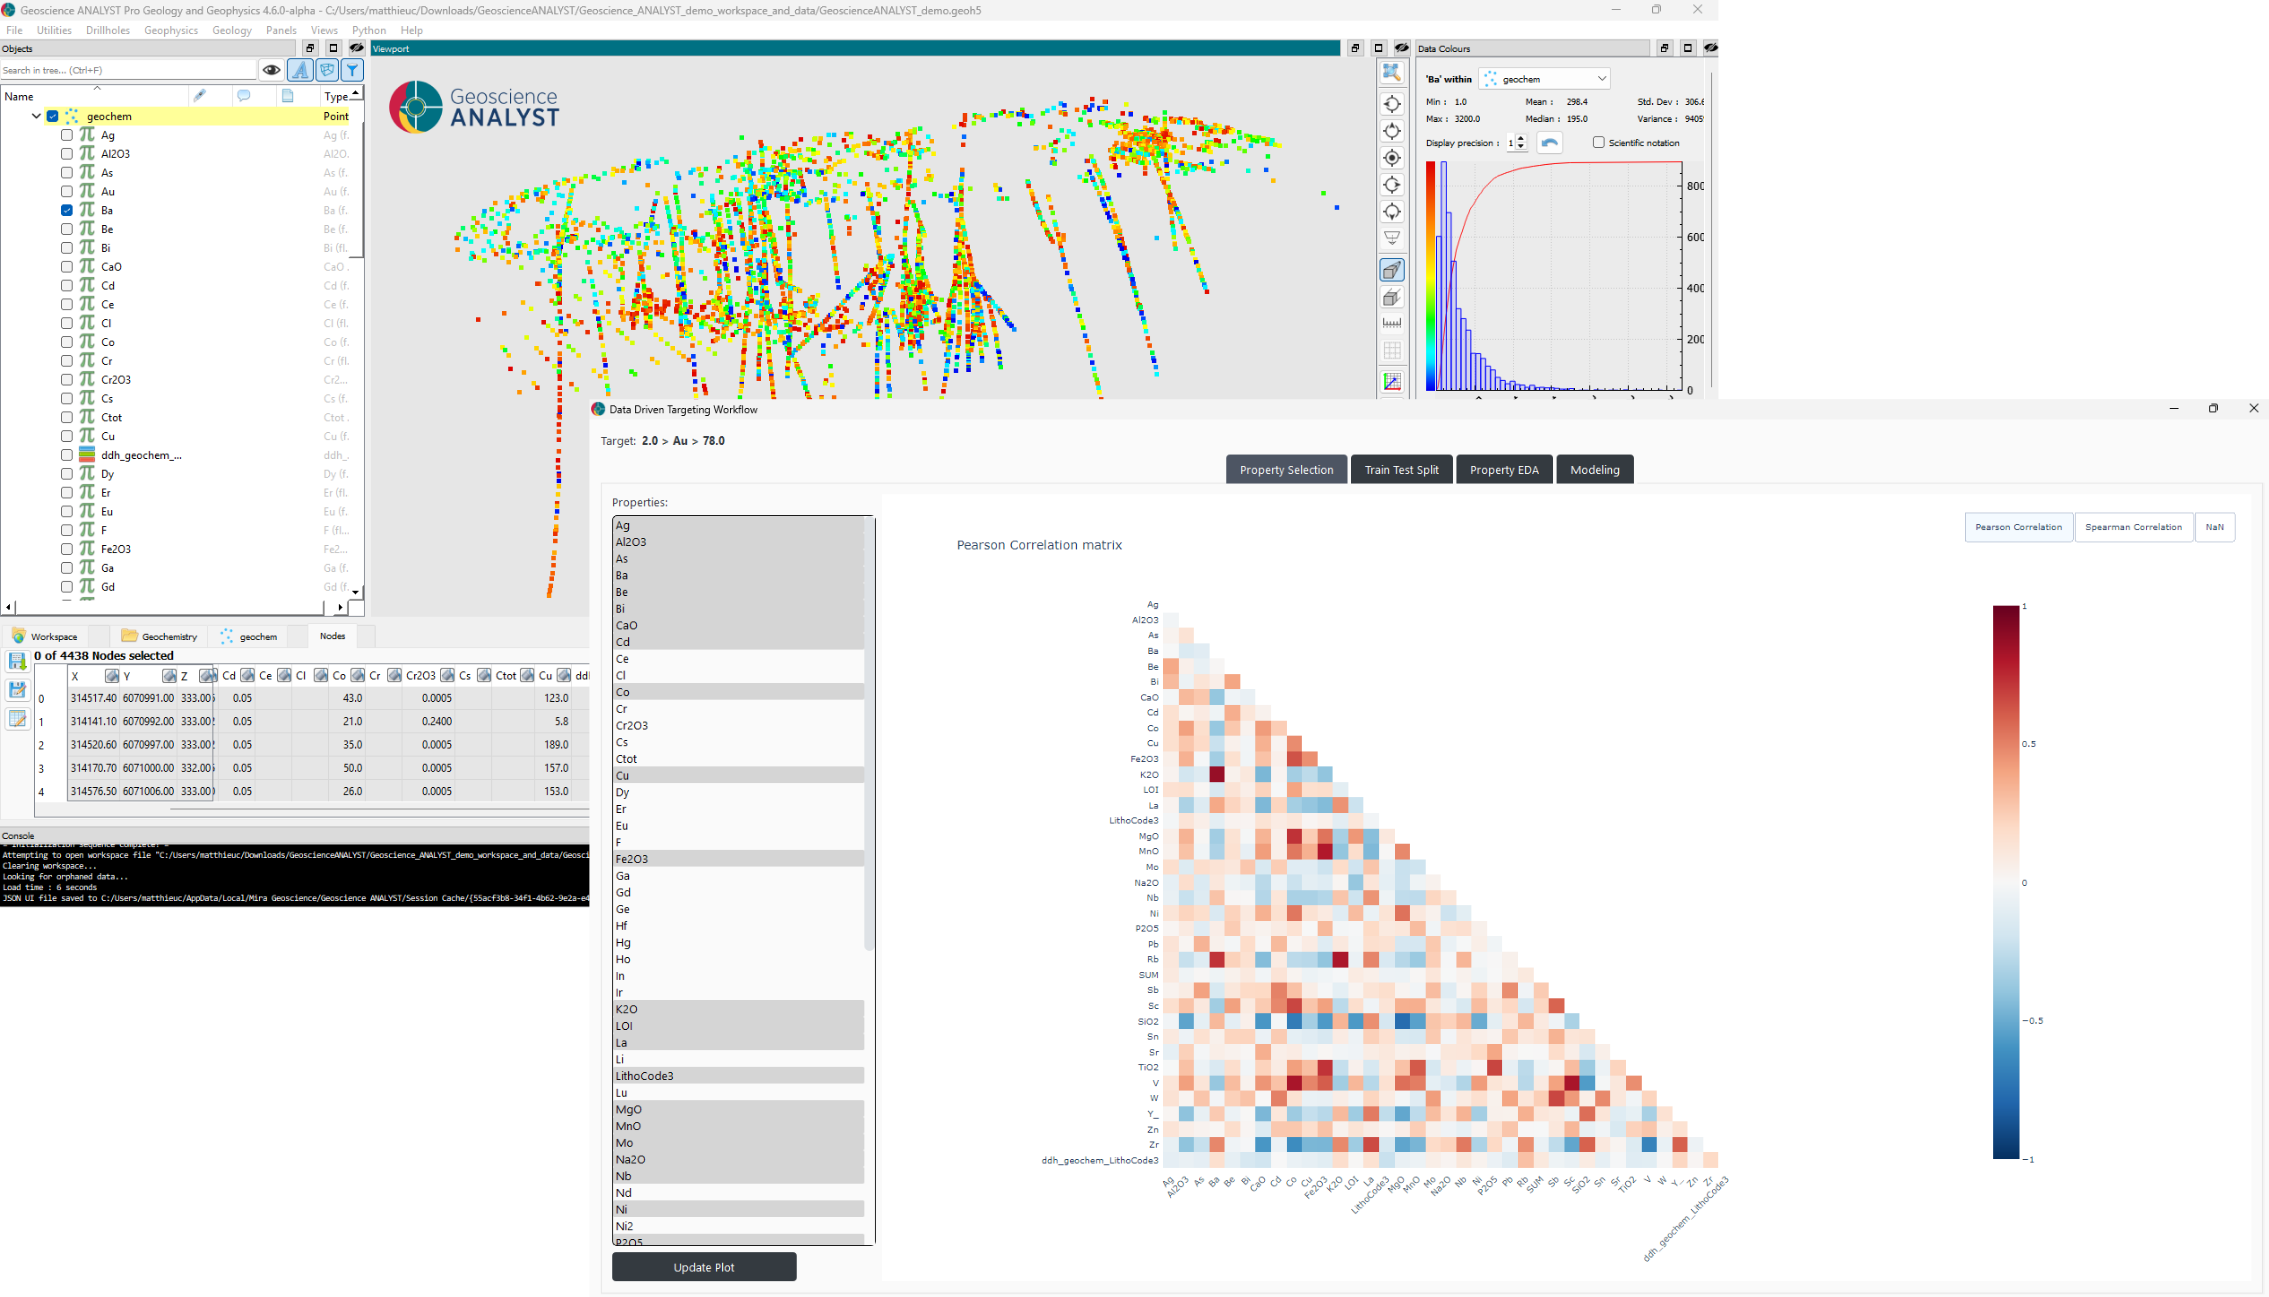The width and height of the screenshot is (2269, 1297).
Task: Toggle the filter funnel icon in Objects panel
Action: coord(352,70)
